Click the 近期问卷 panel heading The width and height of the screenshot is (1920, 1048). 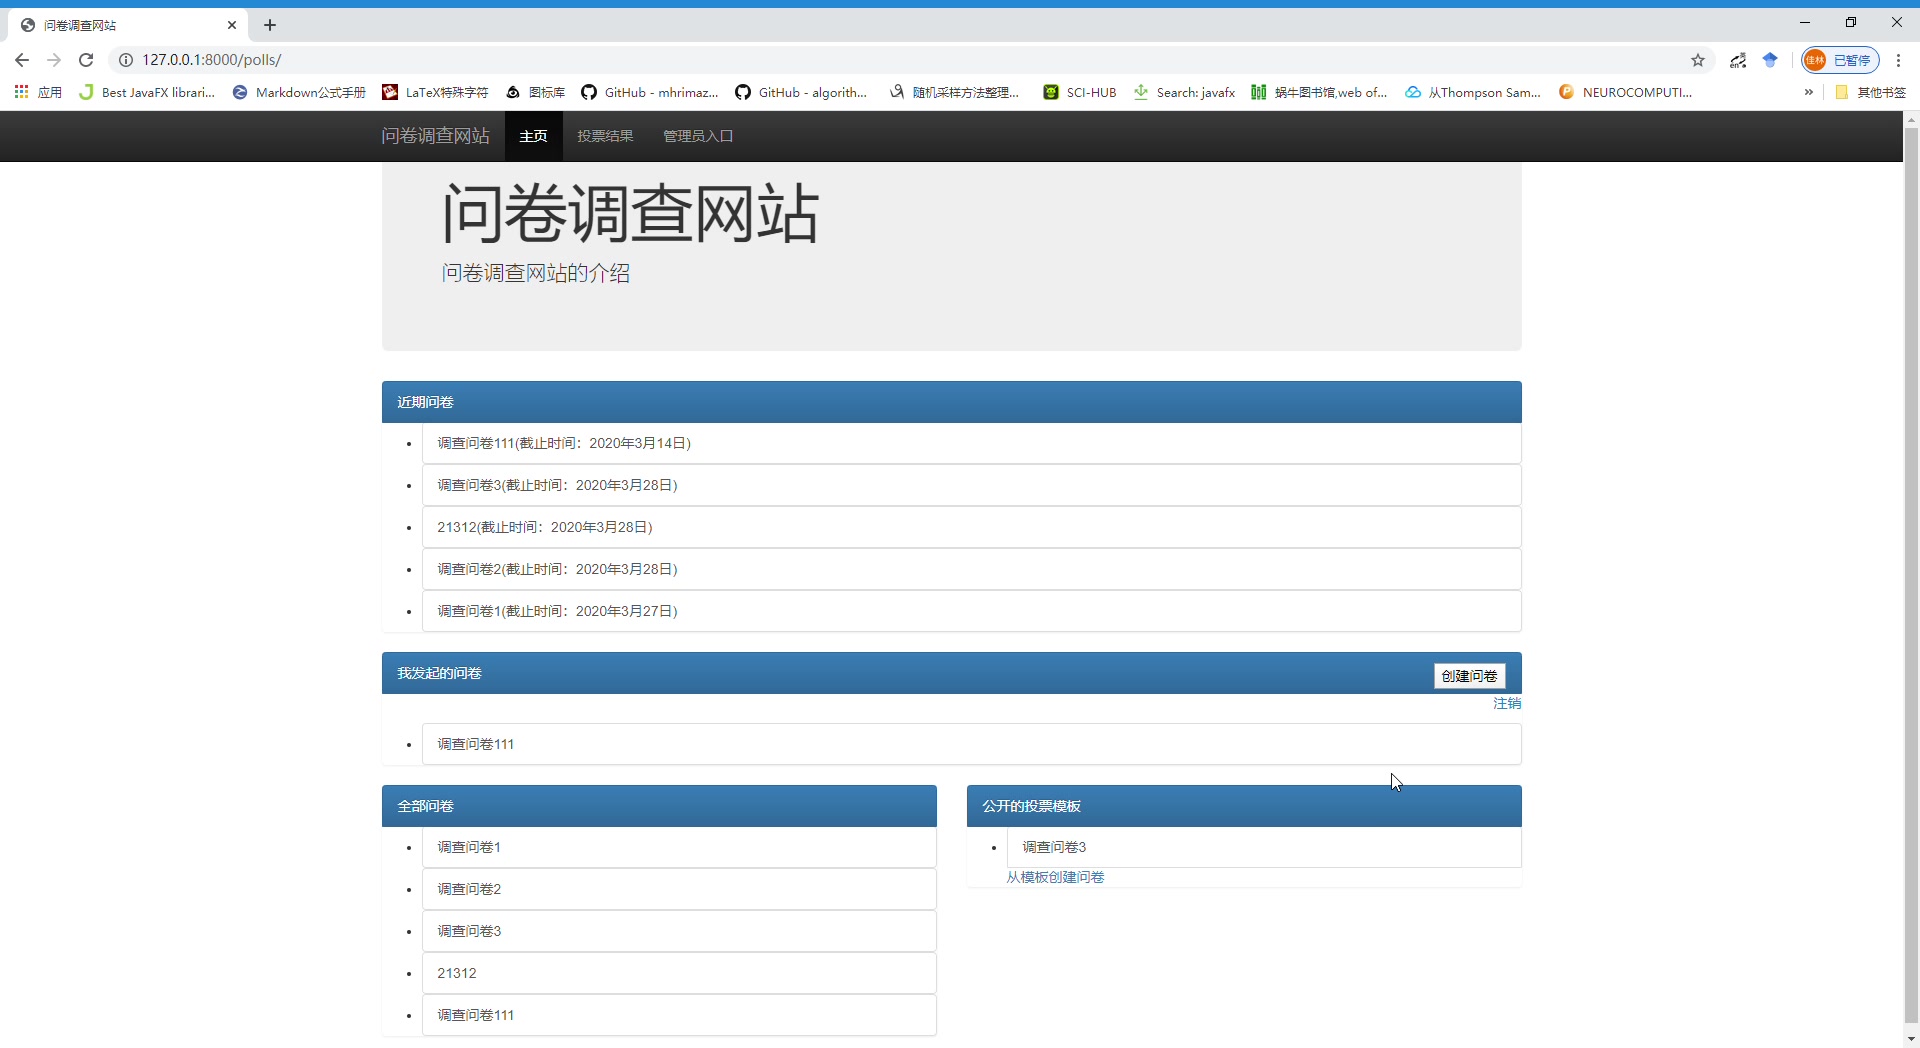(x=952, y=402)
